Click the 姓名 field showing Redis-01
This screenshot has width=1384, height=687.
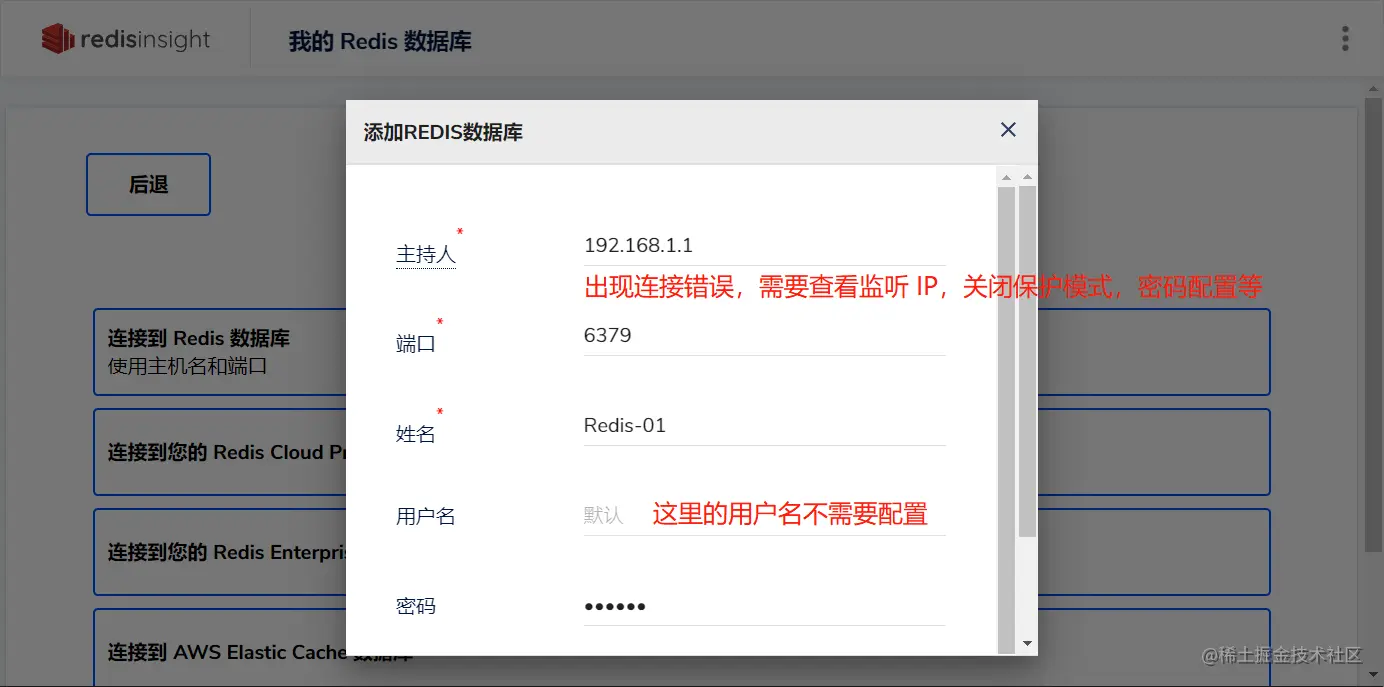coord(764,425)
